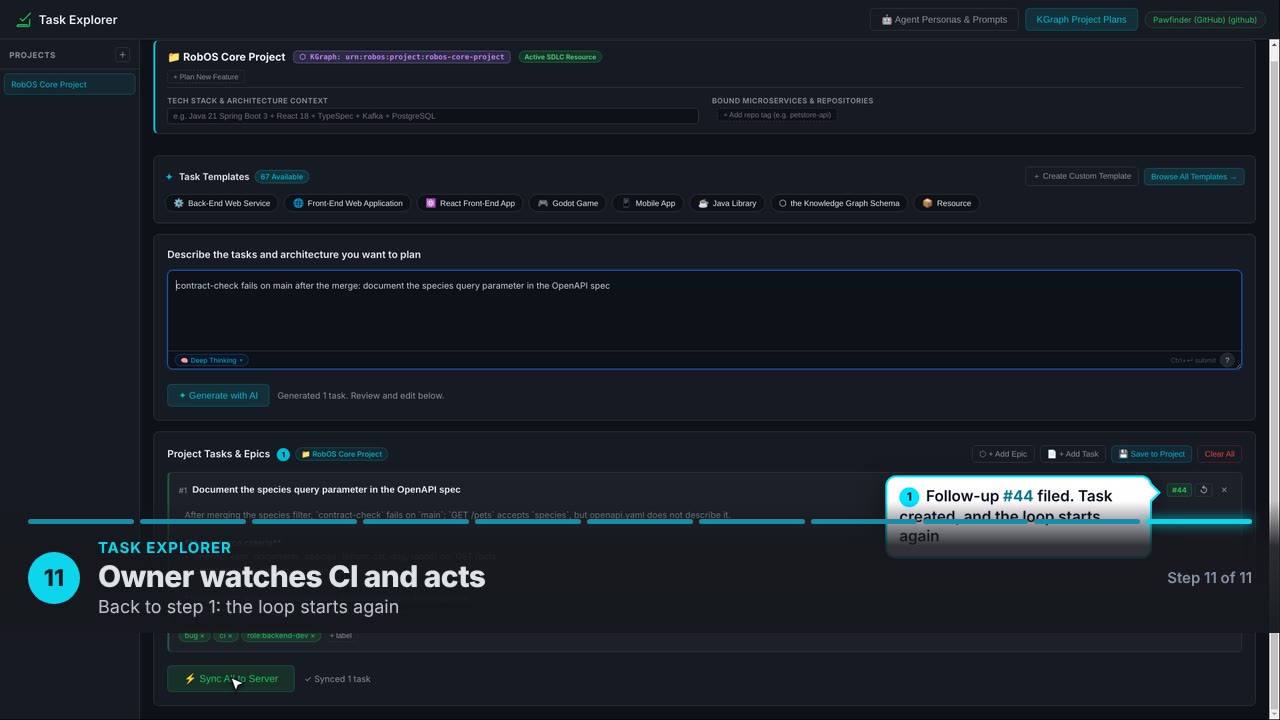The image size is (1280, 720).
Task: Click Generate with AI
Action: pyautogui.click(x=218, y=395)
